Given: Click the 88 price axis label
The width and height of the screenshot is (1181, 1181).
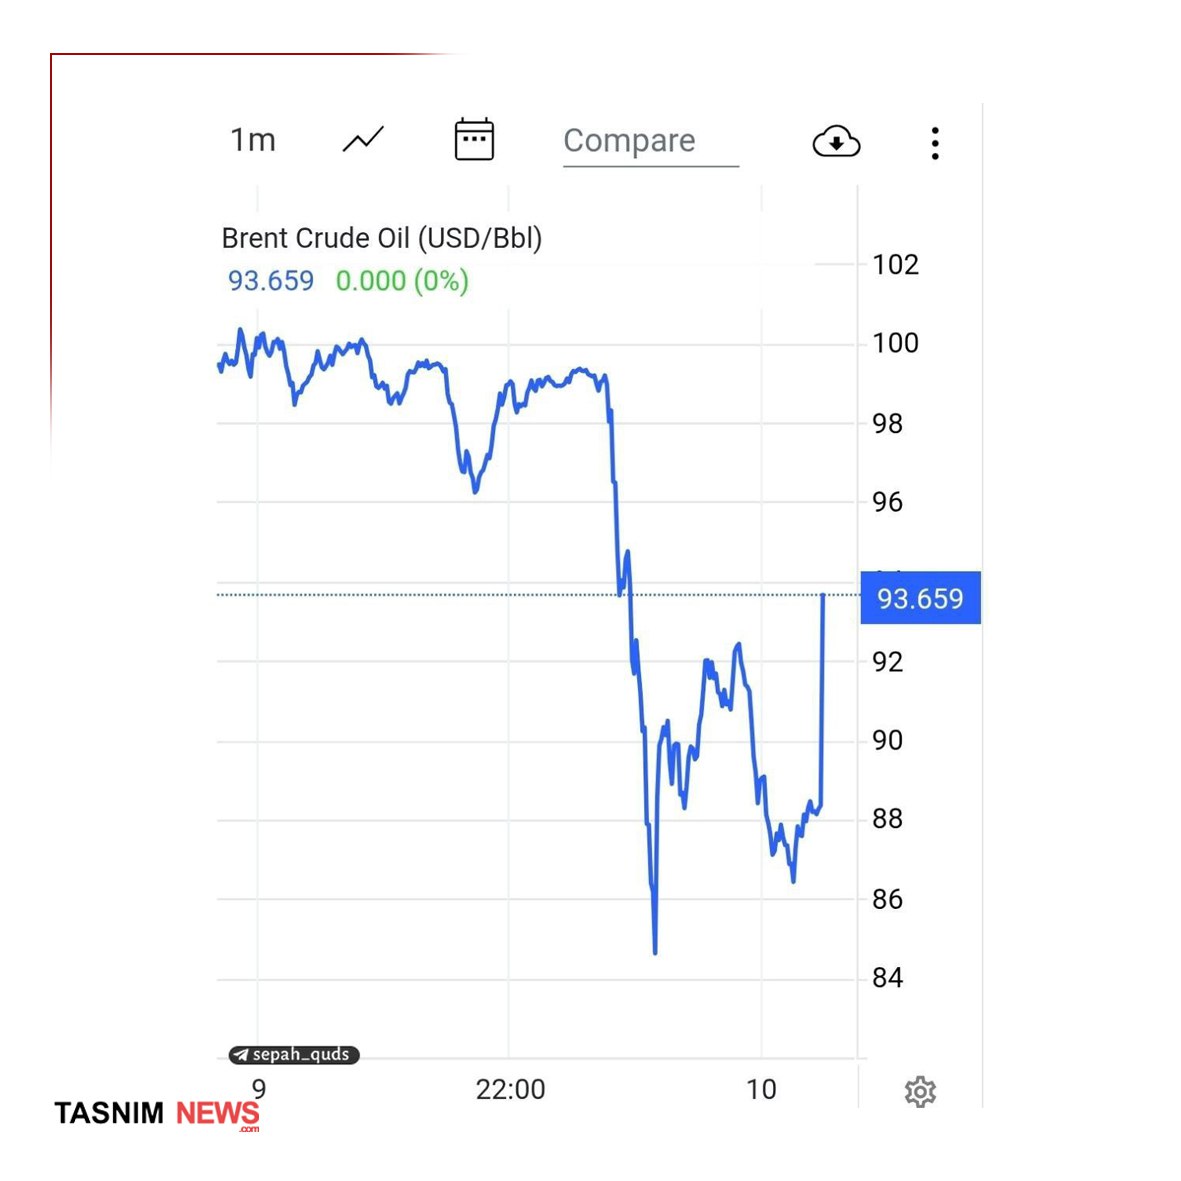Looking at the screenshot, I should pyautogui.click(x=887, y=819).
